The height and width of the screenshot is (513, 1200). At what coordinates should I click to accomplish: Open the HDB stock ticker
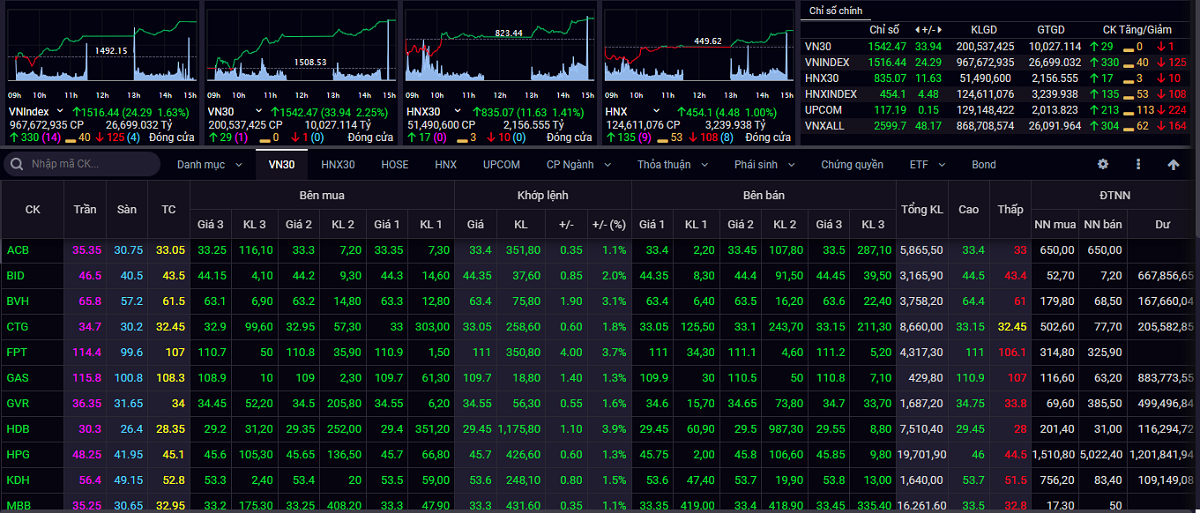coord(17,429)
